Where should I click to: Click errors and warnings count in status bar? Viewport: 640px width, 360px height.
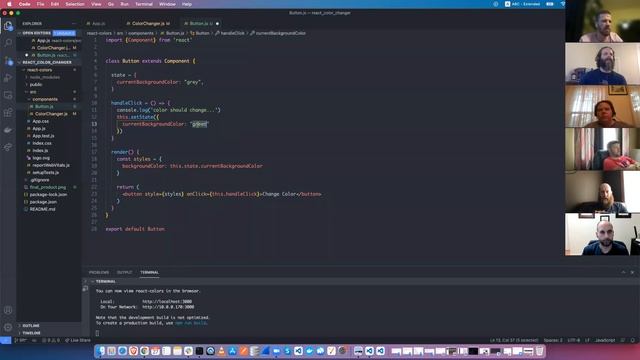pos(51,340)
